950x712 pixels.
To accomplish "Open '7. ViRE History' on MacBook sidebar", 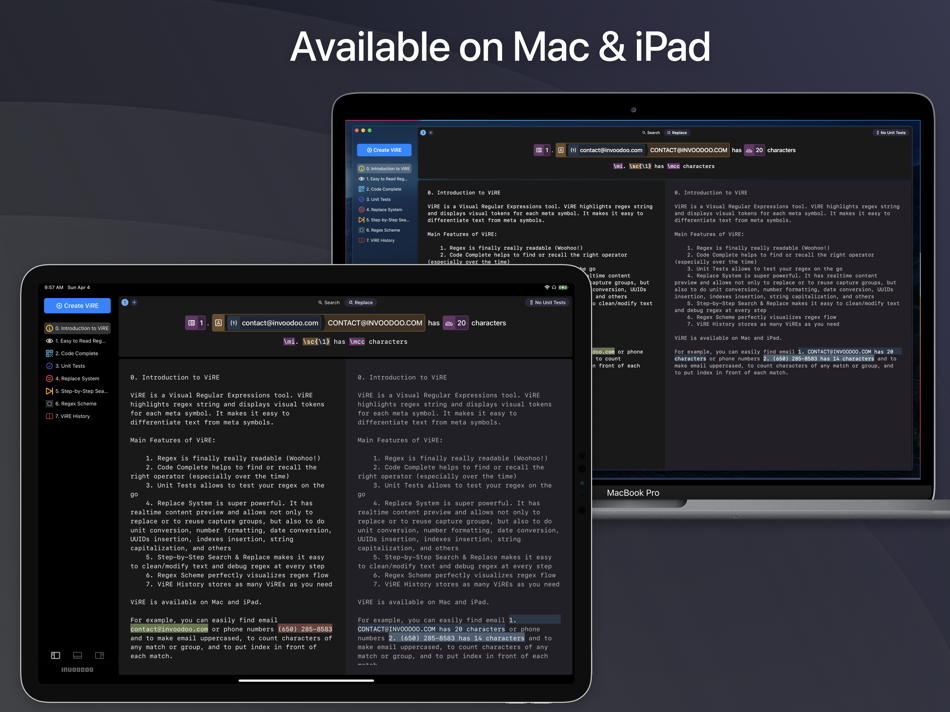I will pyautogui.click(x=384, y=241).
